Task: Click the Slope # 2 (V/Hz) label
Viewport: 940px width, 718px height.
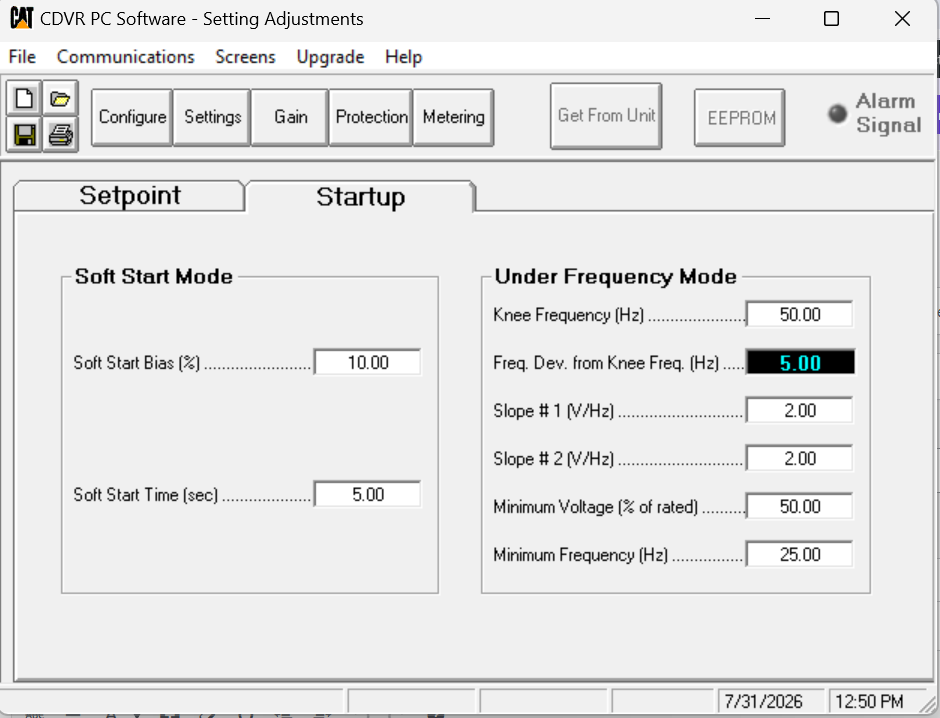Action: 553,458
